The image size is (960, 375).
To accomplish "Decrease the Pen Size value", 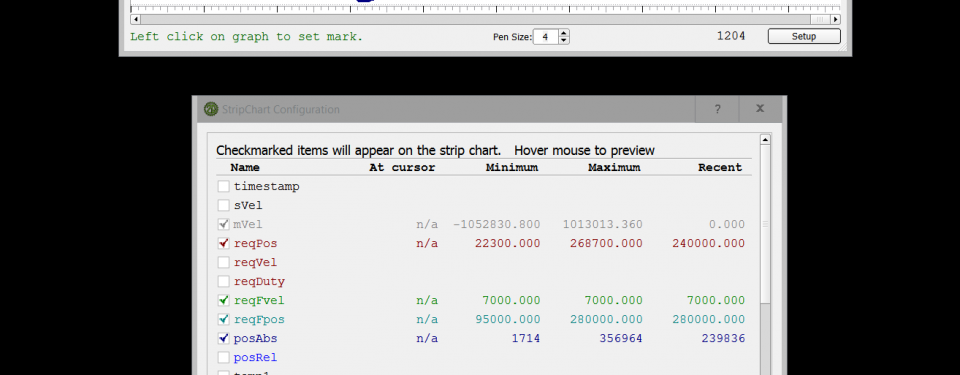I will [x=564, y=40].
